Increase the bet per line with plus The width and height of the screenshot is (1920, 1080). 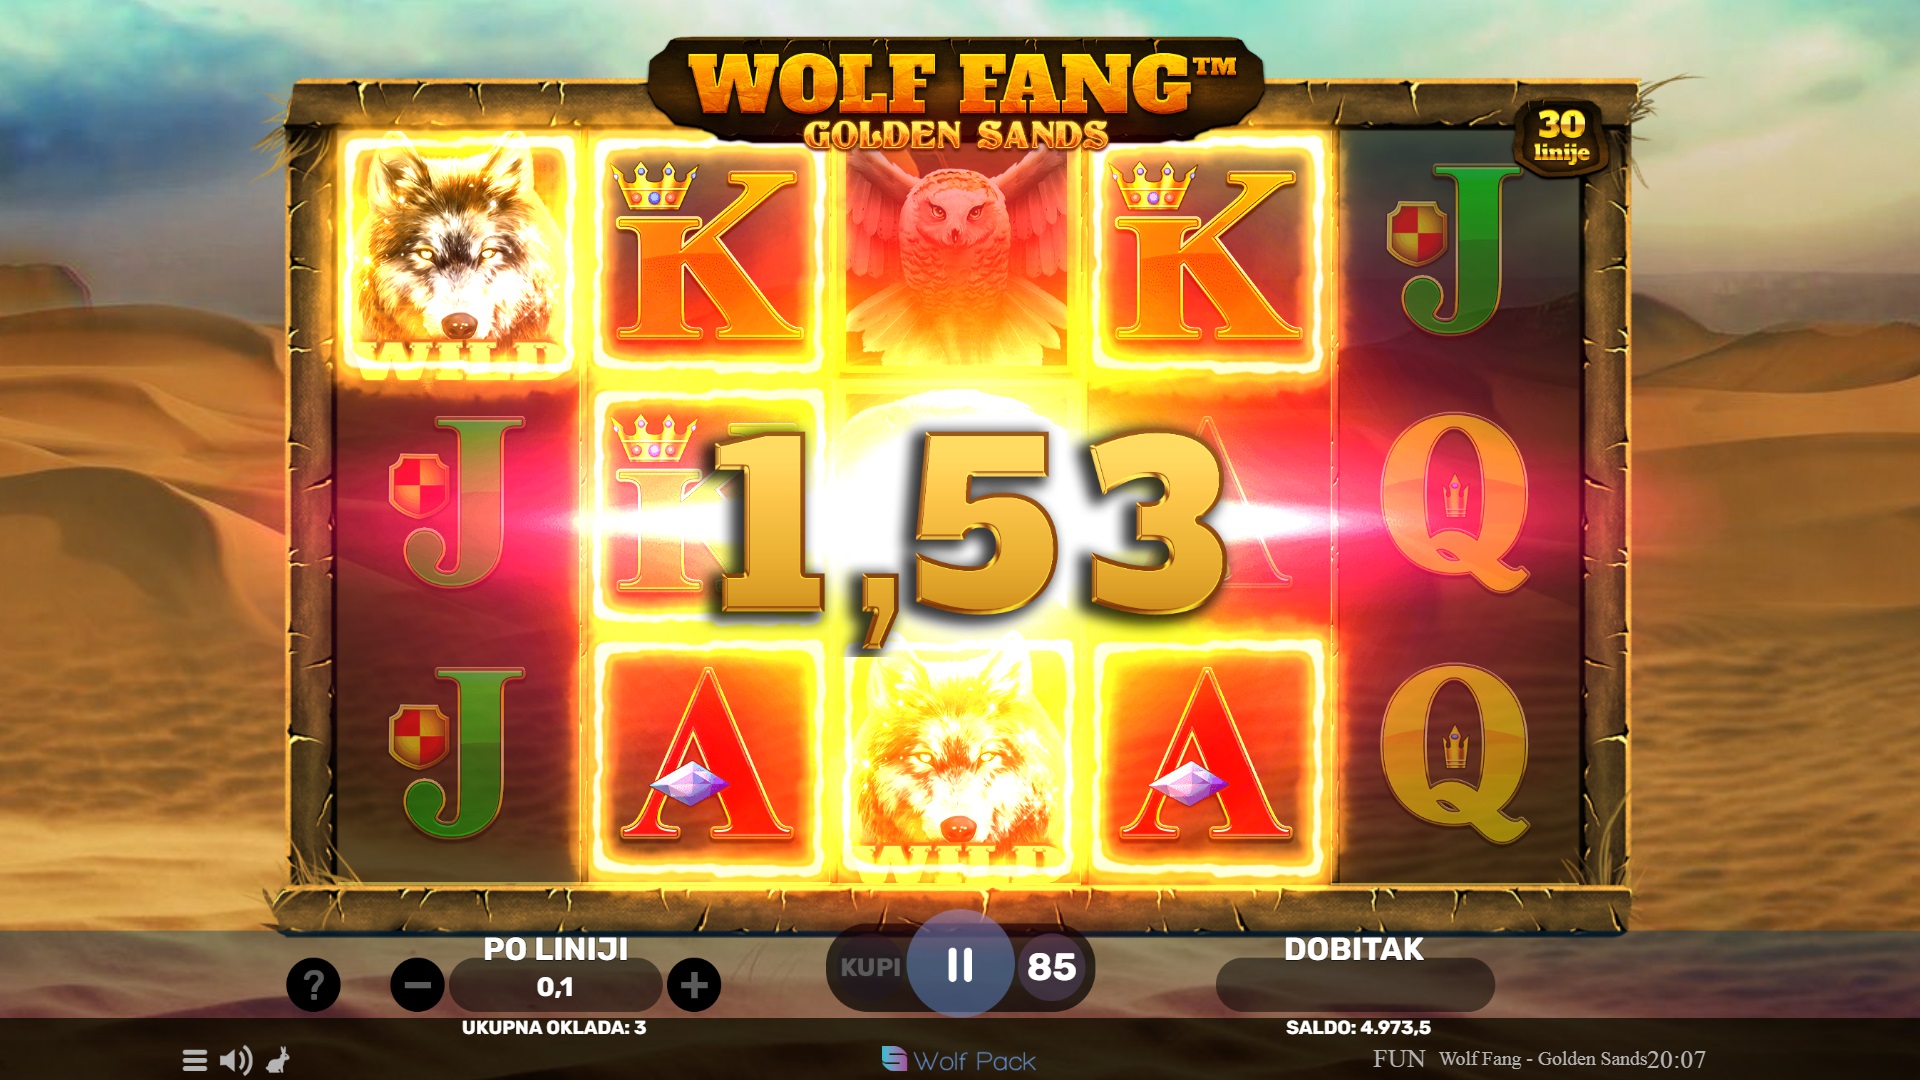click(694, 985)
